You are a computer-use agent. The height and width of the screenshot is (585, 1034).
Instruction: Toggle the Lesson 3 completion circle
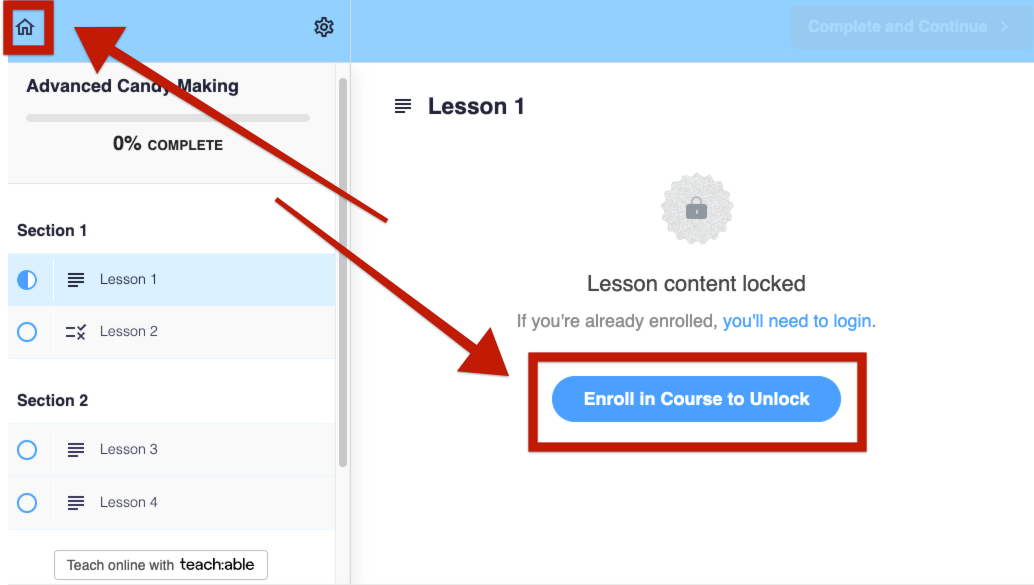click(27, 450)
